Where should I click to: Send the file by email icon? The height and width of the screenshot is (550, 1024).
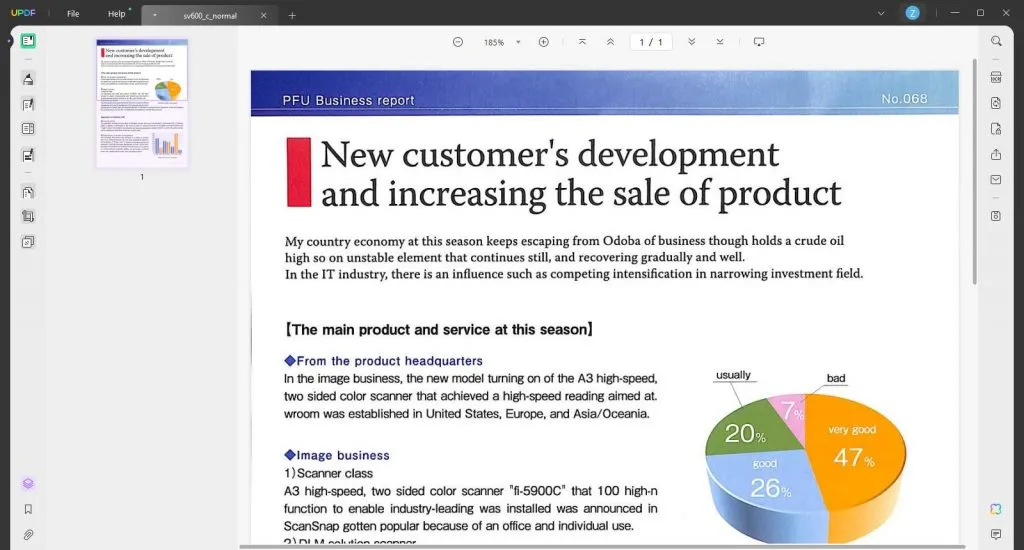[996, 180]
